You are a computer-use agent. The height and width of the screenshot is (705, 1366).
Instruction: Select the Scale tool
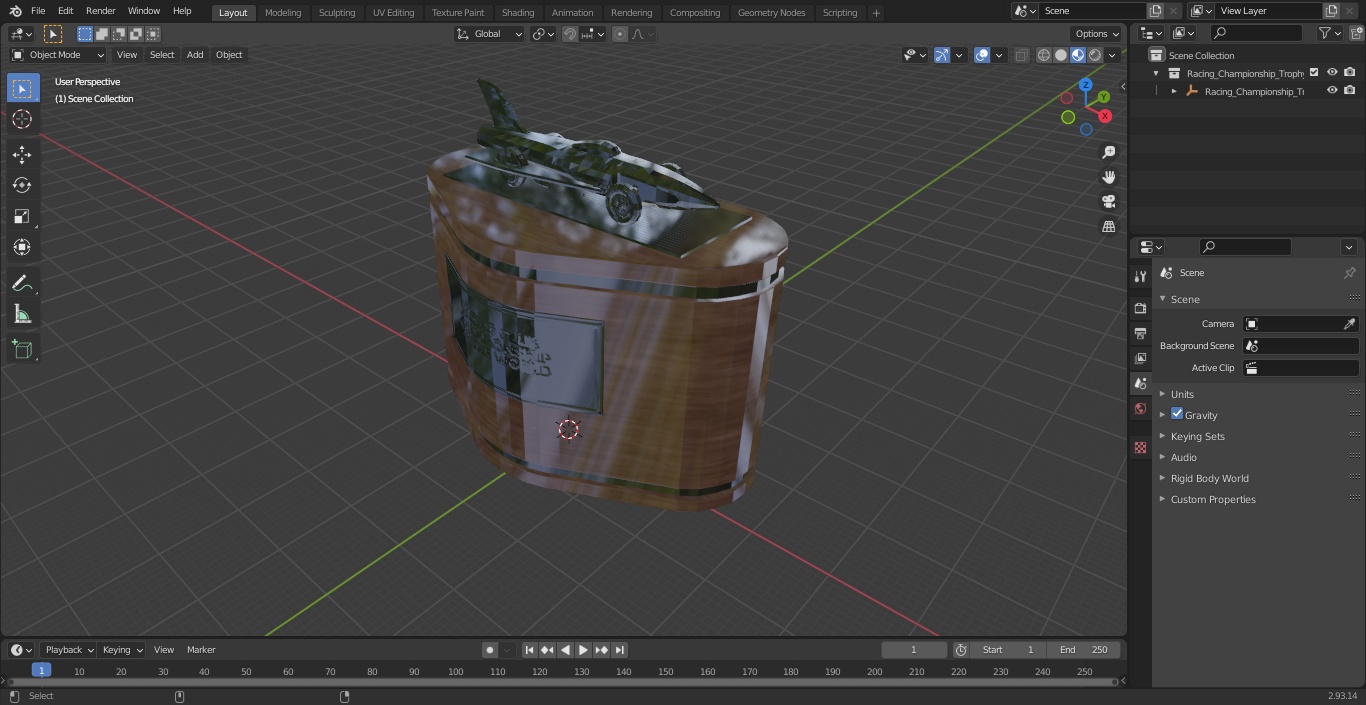(x=22, y=216)
